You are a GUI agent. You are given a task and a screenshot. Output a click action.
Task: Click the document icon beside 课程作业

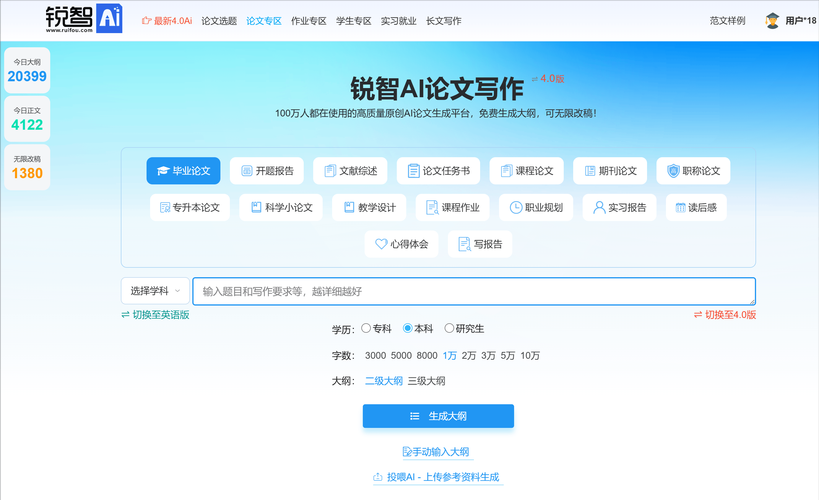tap(432, 207)
